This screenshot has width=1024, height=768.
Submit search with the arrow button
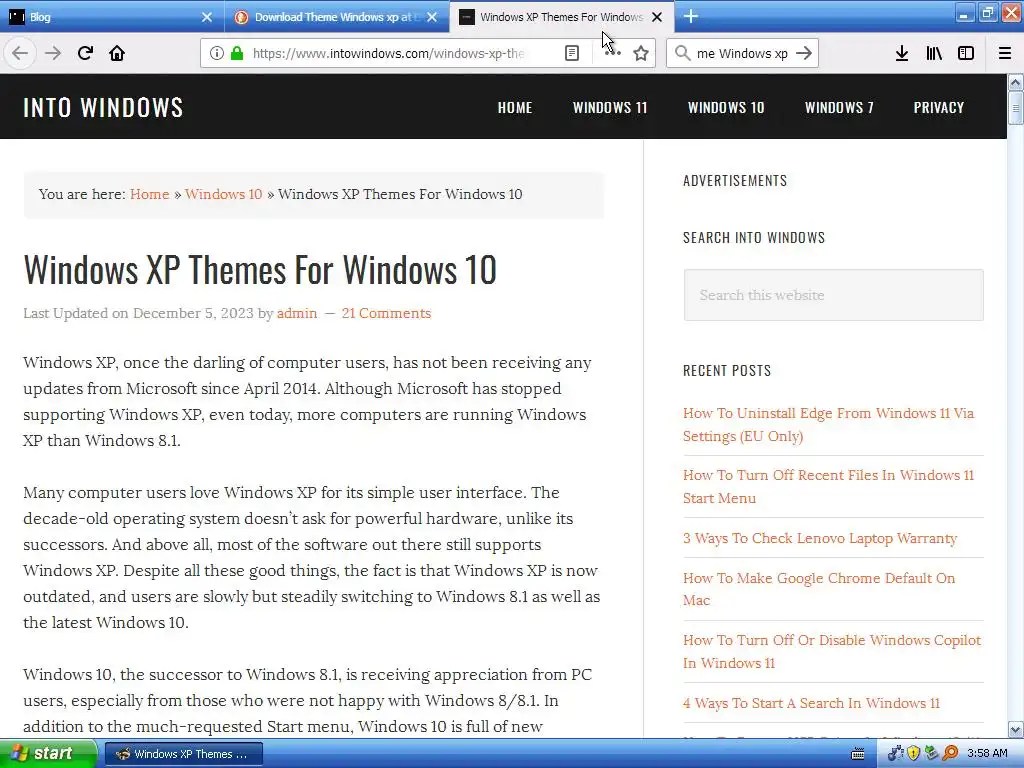point(804,53)
